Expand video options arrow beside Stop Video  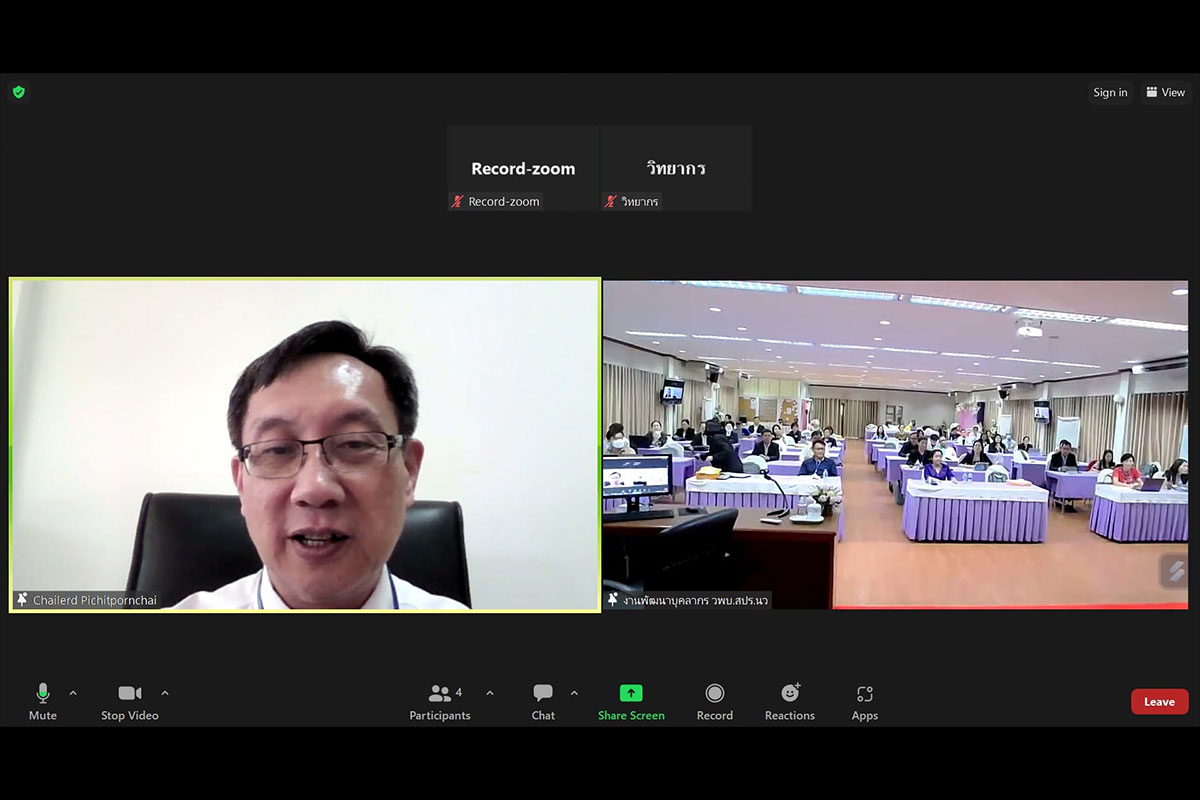(x=165, y=693)
